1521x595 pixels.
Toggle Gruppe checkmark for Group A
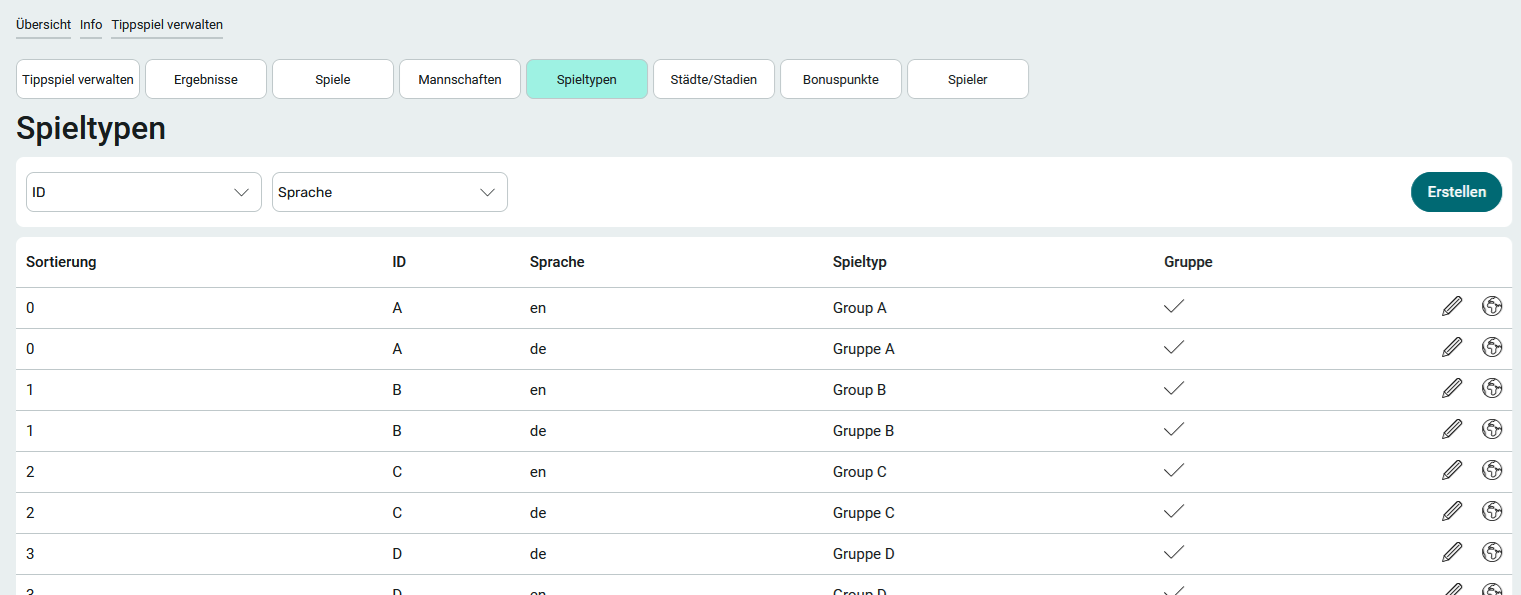[x=1174, y=306]
